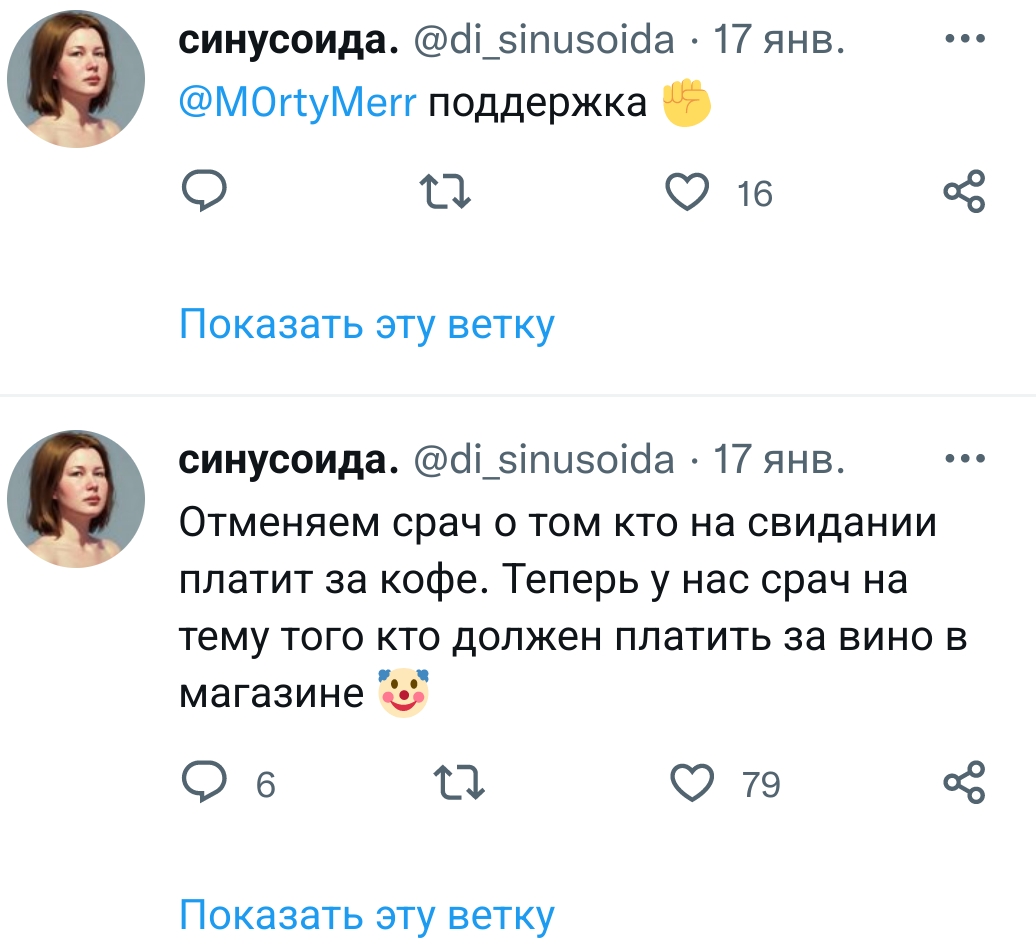Share the tweet about paying for wine
Screen dimensions: 1036x945
[965, 783]
